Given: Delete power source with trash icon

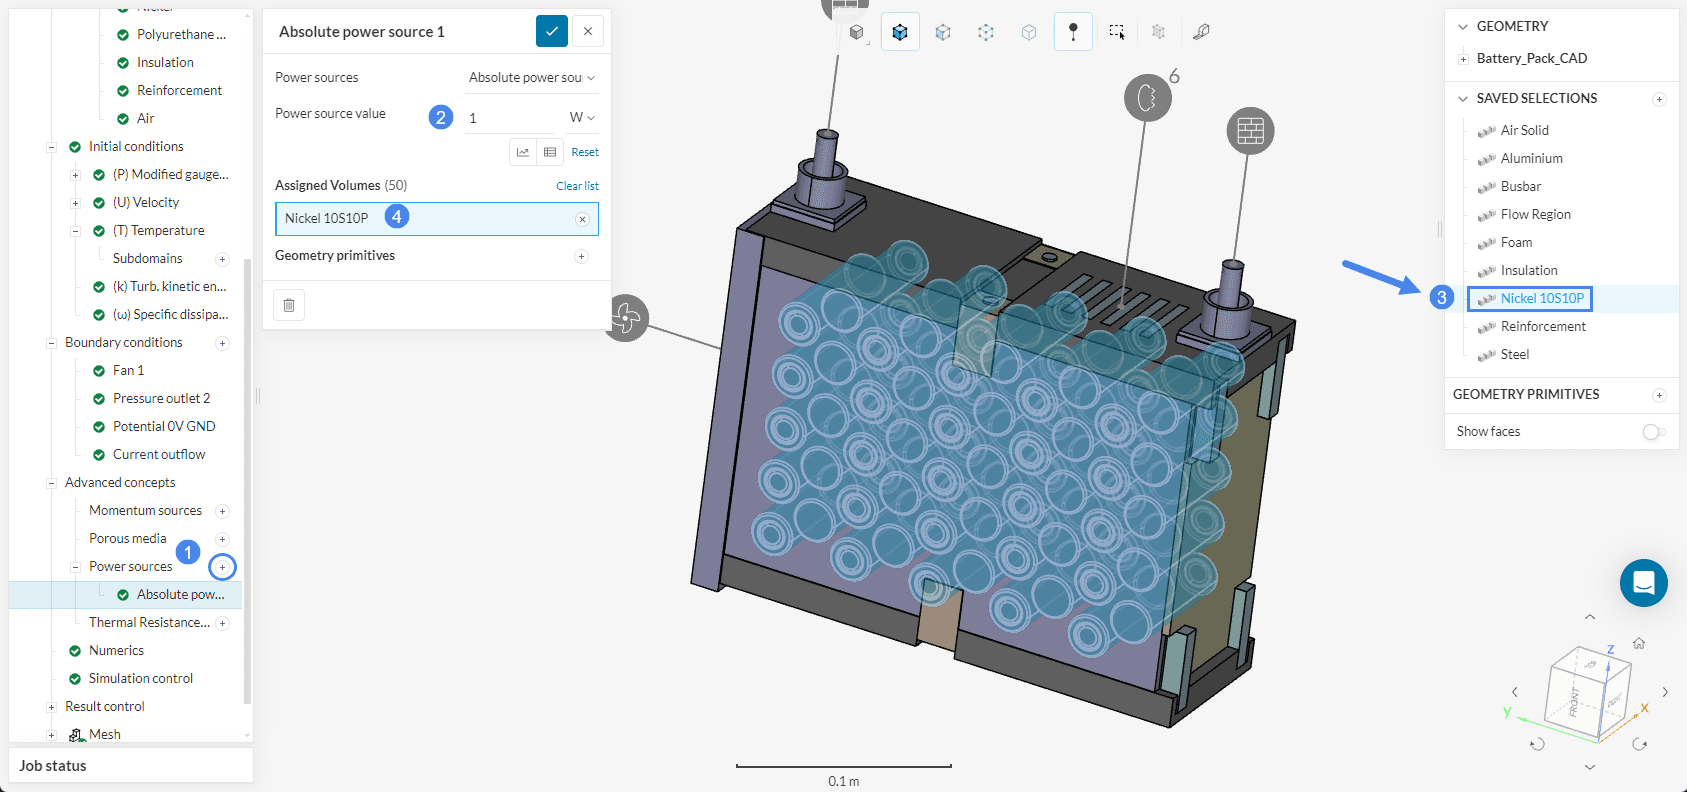Looking at the screenshot, I should pos(289,305).
